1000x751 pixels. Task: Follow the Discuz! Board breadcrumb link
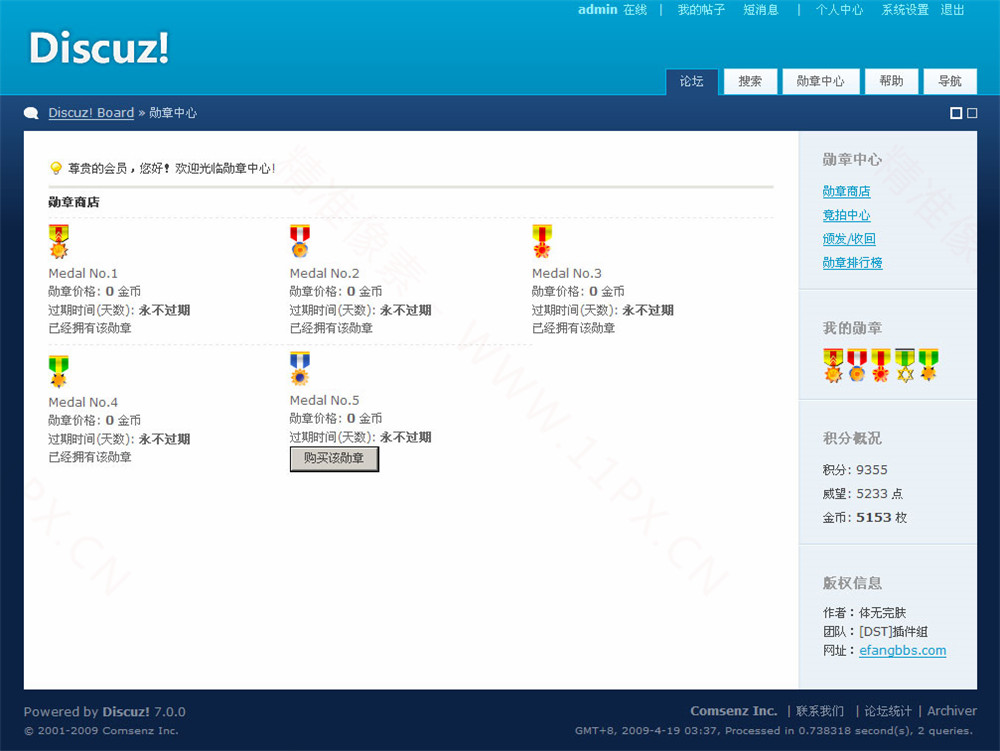(91, 113)
